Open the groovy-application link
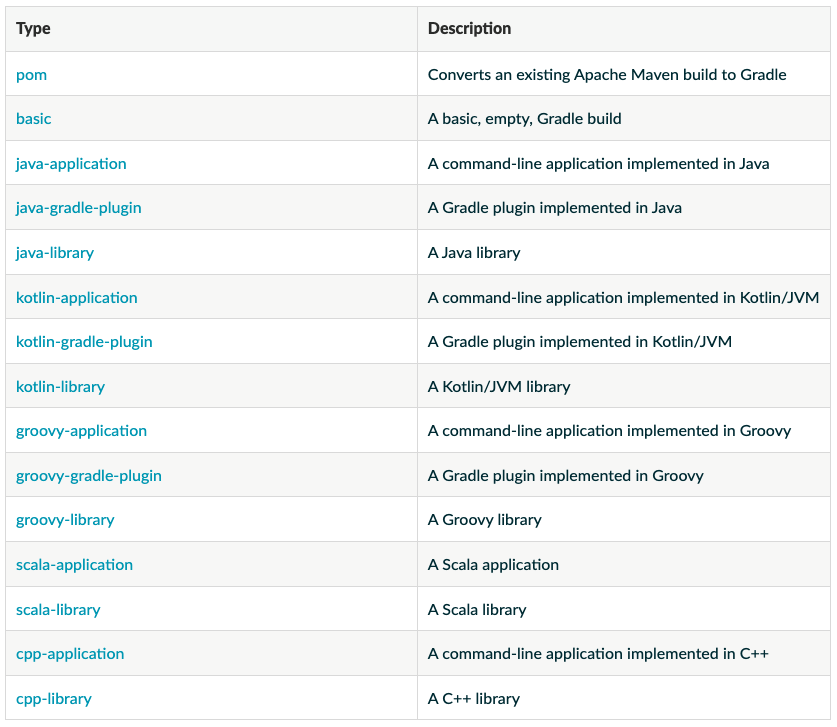 pos(81,430)
